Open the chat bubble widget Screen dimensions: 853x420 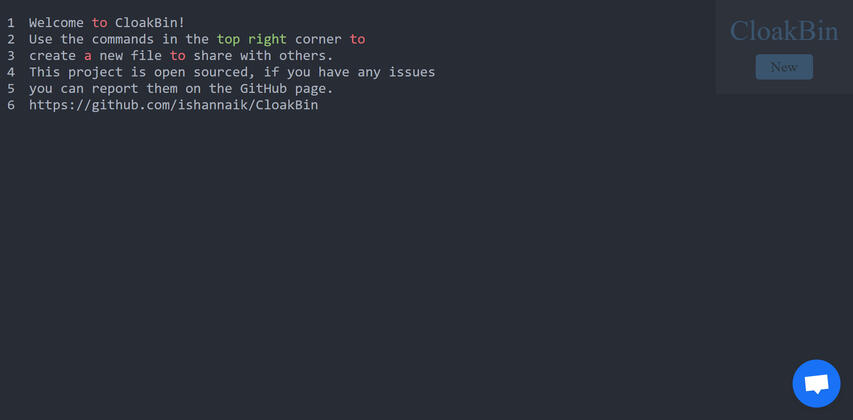(816, 384)
